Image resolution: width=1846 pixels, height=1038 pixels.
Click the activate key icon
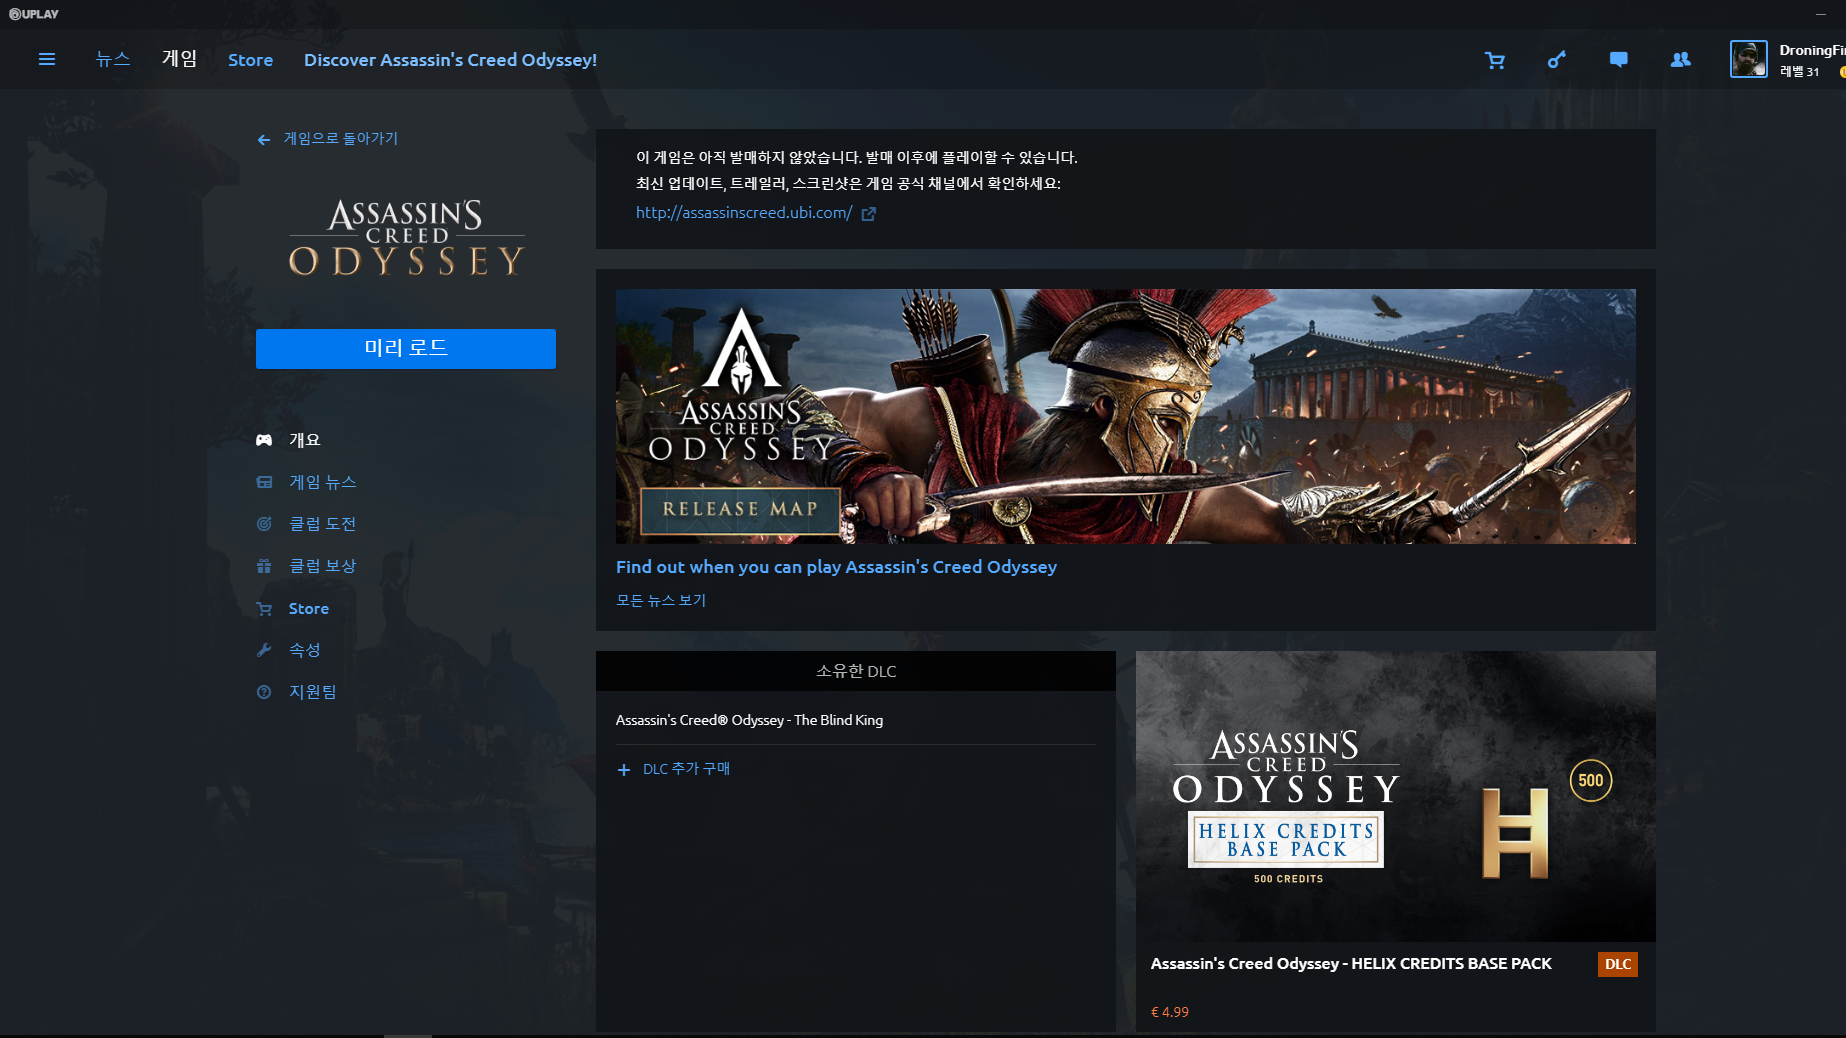tap(1557, 60)
